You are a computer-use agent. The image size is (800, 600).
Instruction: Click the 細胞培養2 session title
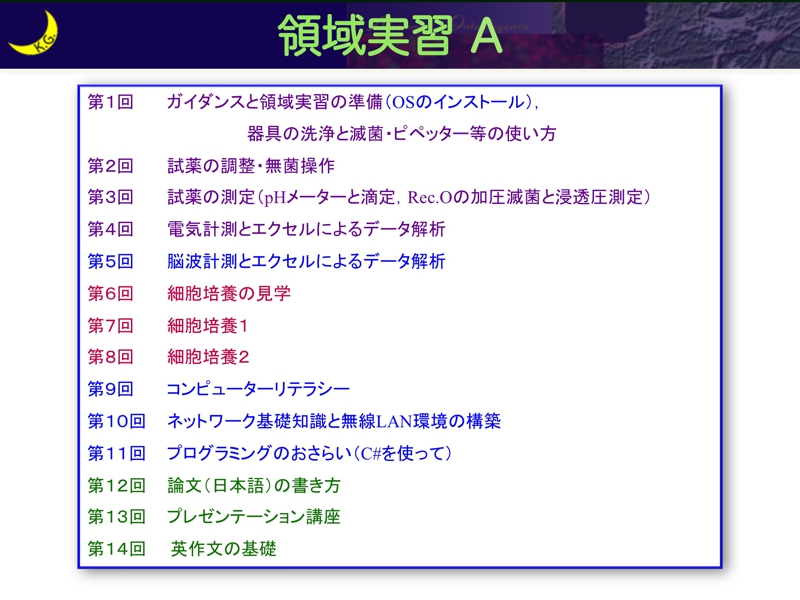[x=208, y=357]
